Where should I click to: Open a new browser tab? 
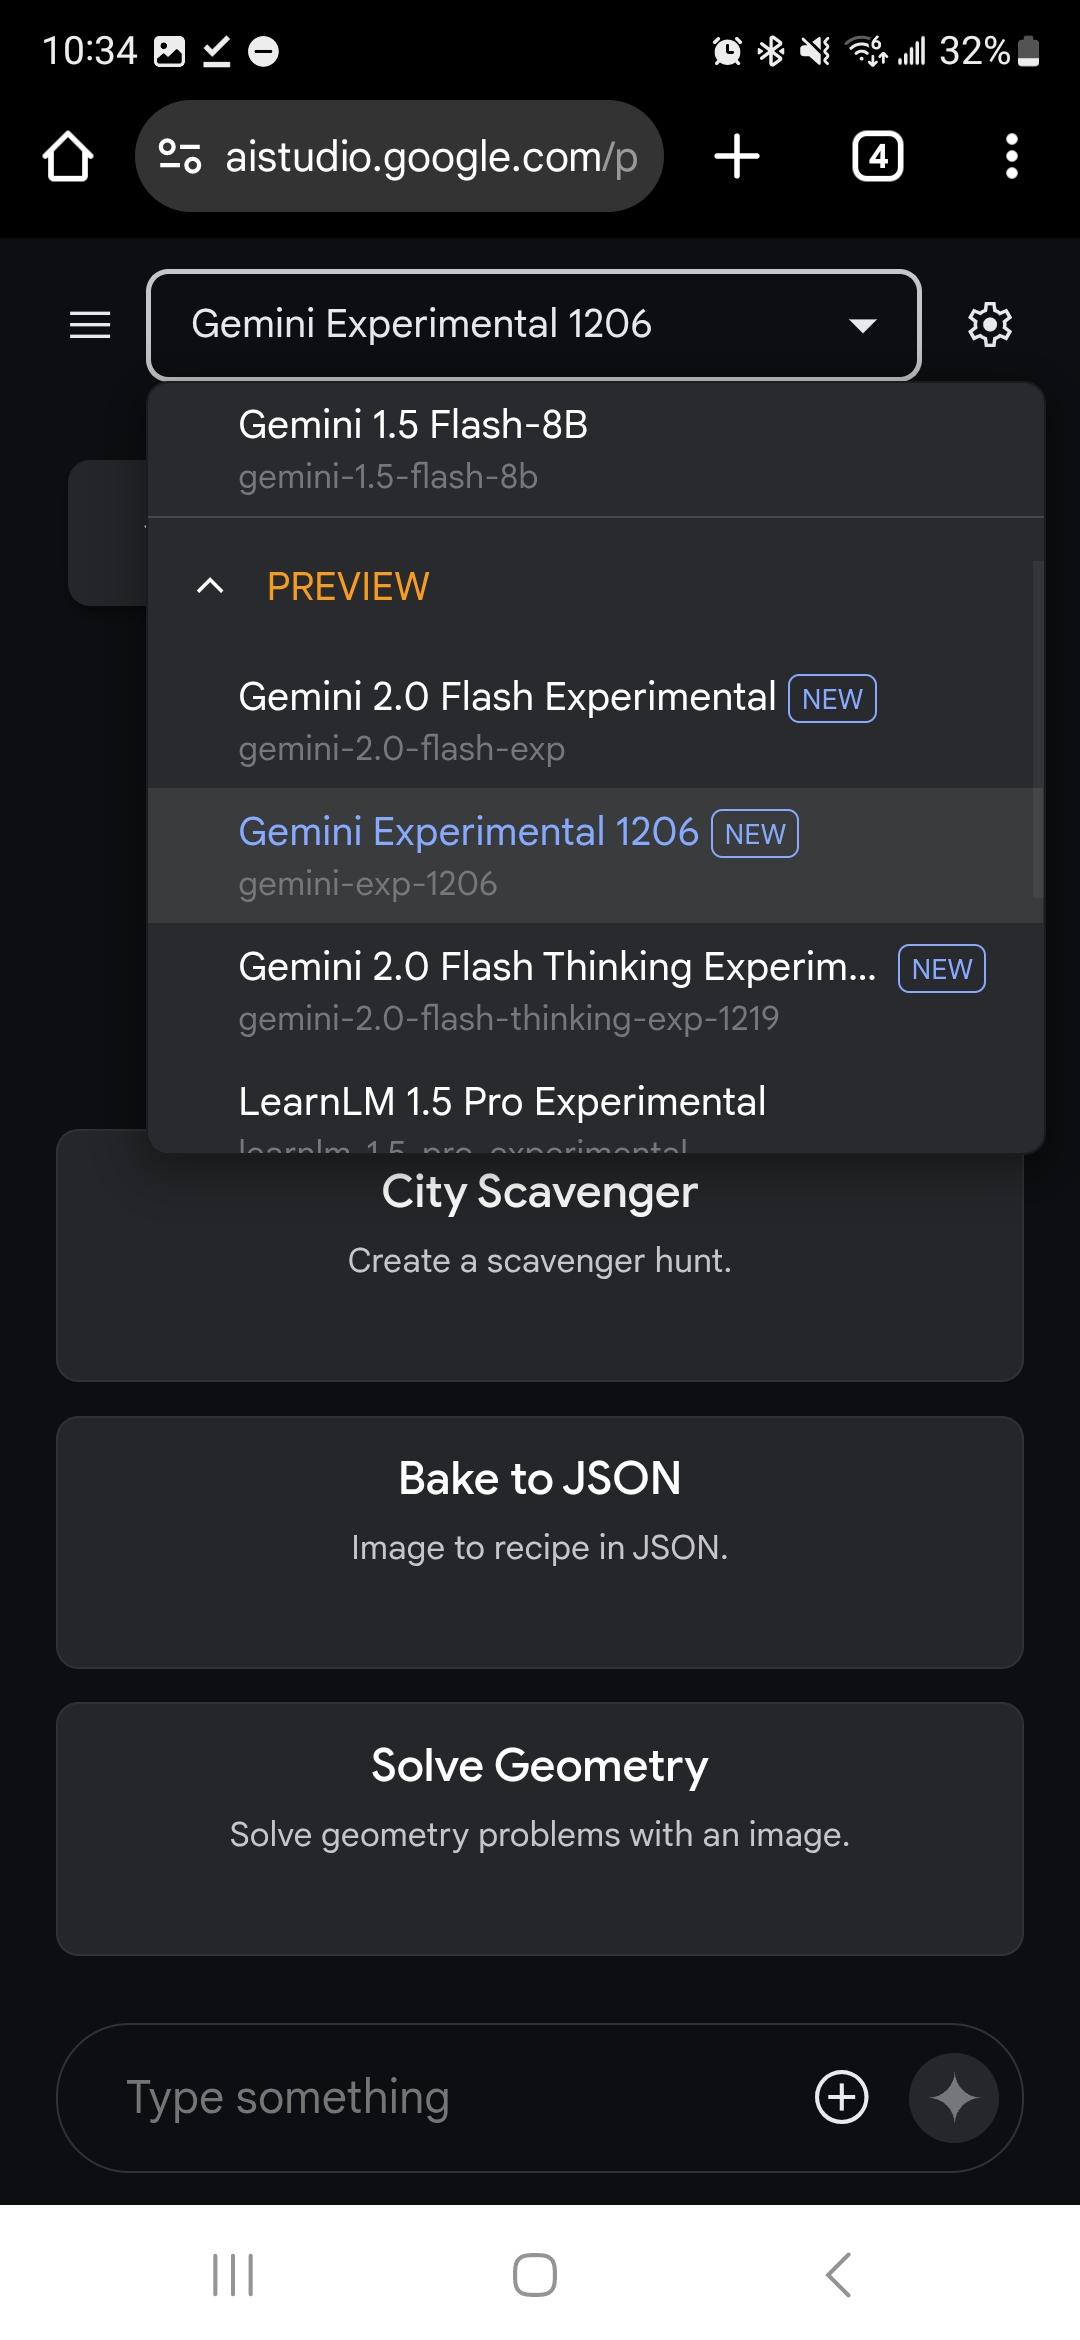pos(737,157)
